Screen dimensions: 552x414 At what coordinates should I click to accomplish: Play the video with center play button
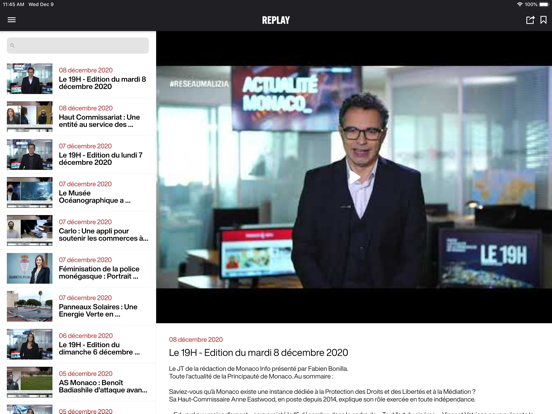(x=354, y=177)
